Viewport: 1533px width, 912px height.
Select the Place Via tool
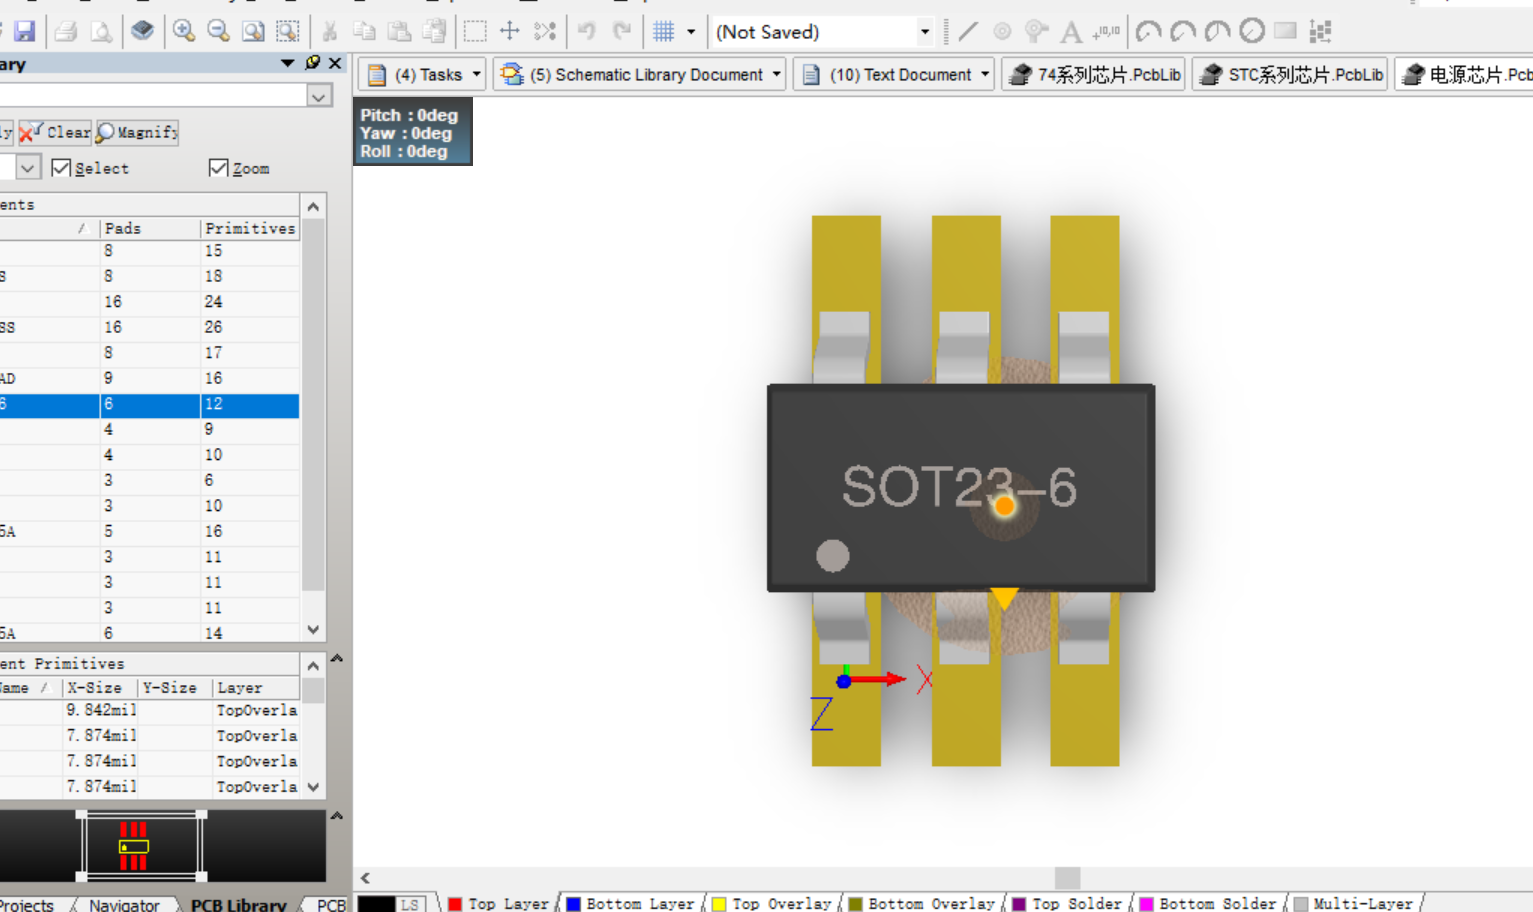(x=1037, y=31)
